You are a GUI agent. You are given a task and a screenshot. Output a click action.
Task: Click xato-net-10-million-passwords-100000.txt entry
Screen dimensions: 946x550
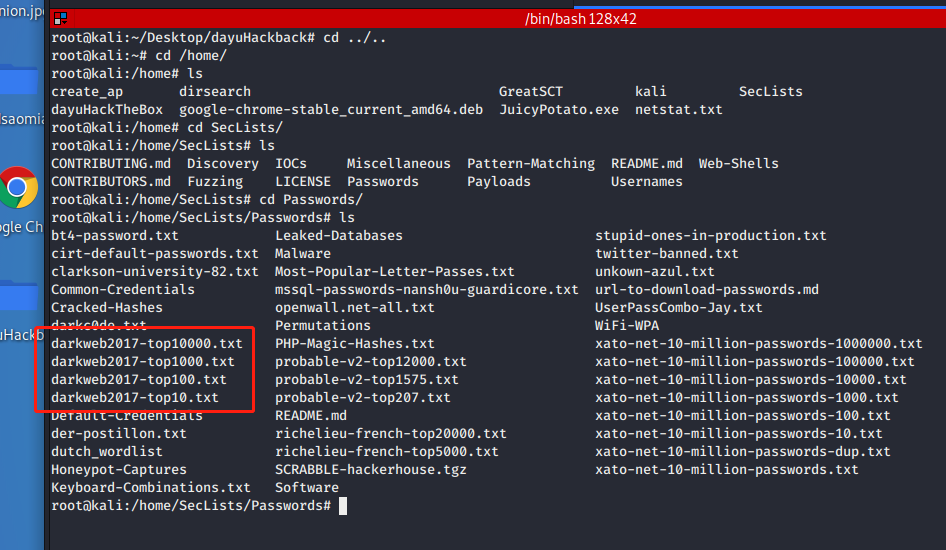(755, 362)
